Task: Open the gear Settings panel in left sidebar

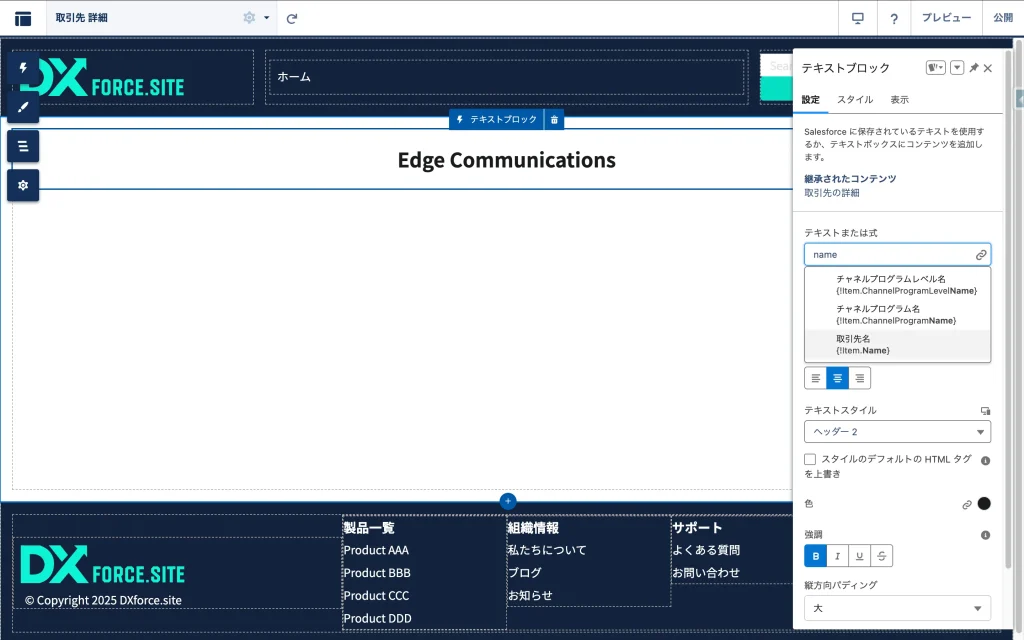Action: pyautogui.click(x=23, y=185)
